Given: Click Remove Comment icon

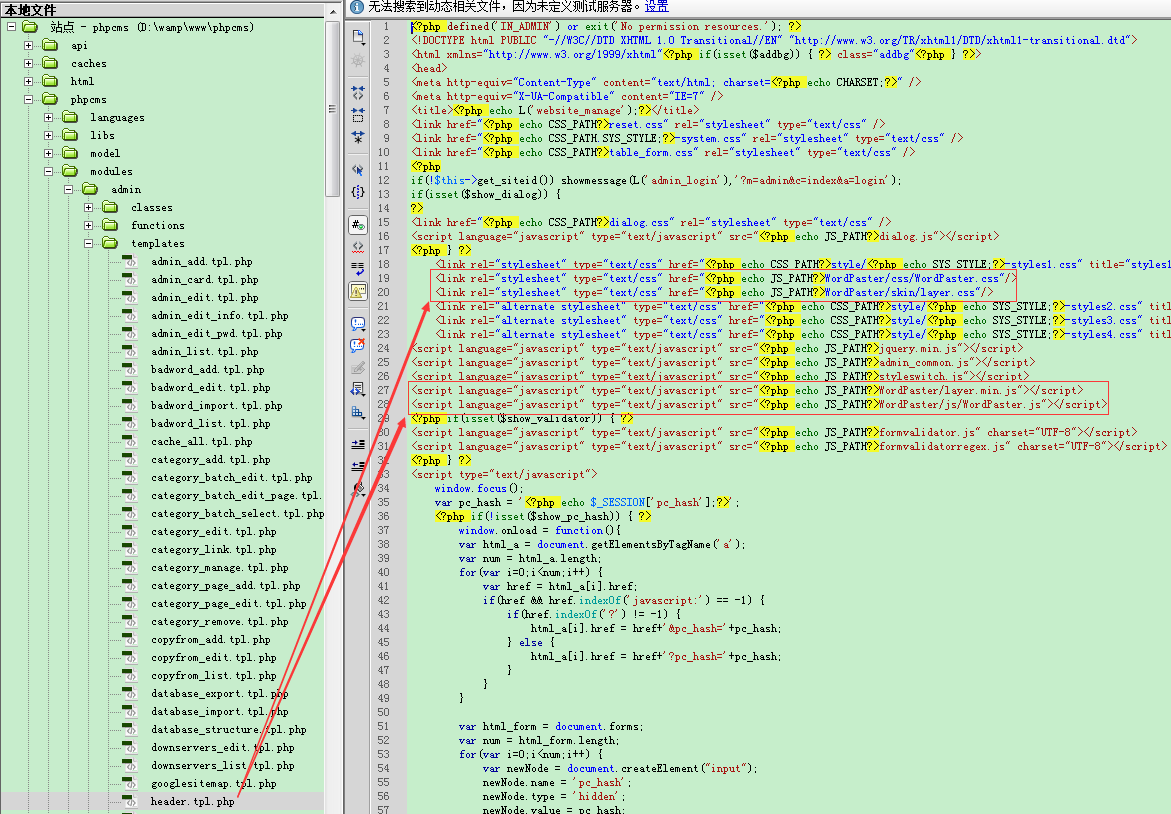Looking at the screenshot, I should tap(358, 346).
